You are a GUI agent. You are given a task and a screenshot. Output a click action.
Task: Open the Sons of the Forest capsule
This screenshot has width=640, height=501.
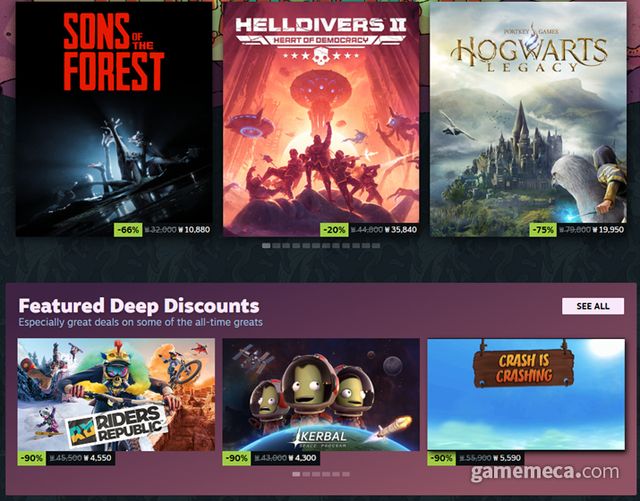[114, 118]
